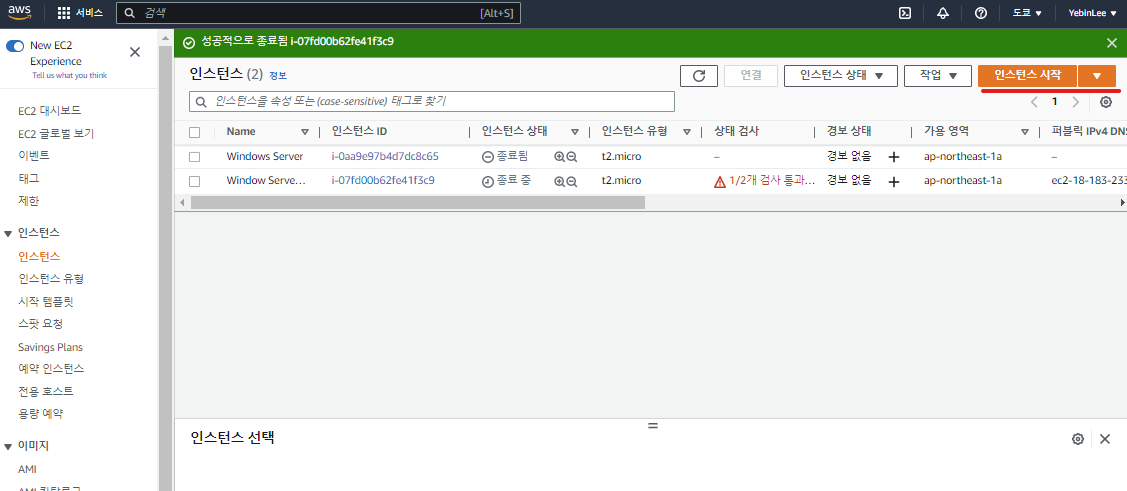Open EC2 대시보드 in sidebar

(50, 111)
